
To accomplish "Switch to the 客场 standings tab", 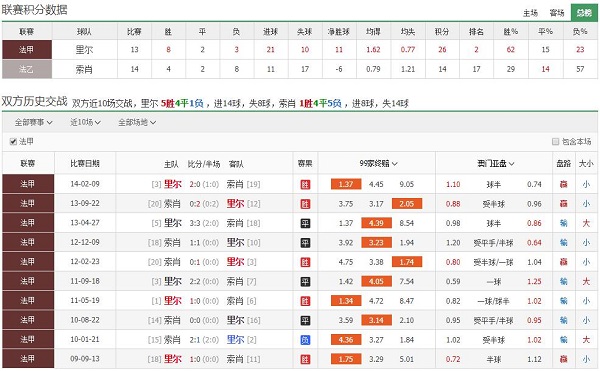I will point(557,13).
